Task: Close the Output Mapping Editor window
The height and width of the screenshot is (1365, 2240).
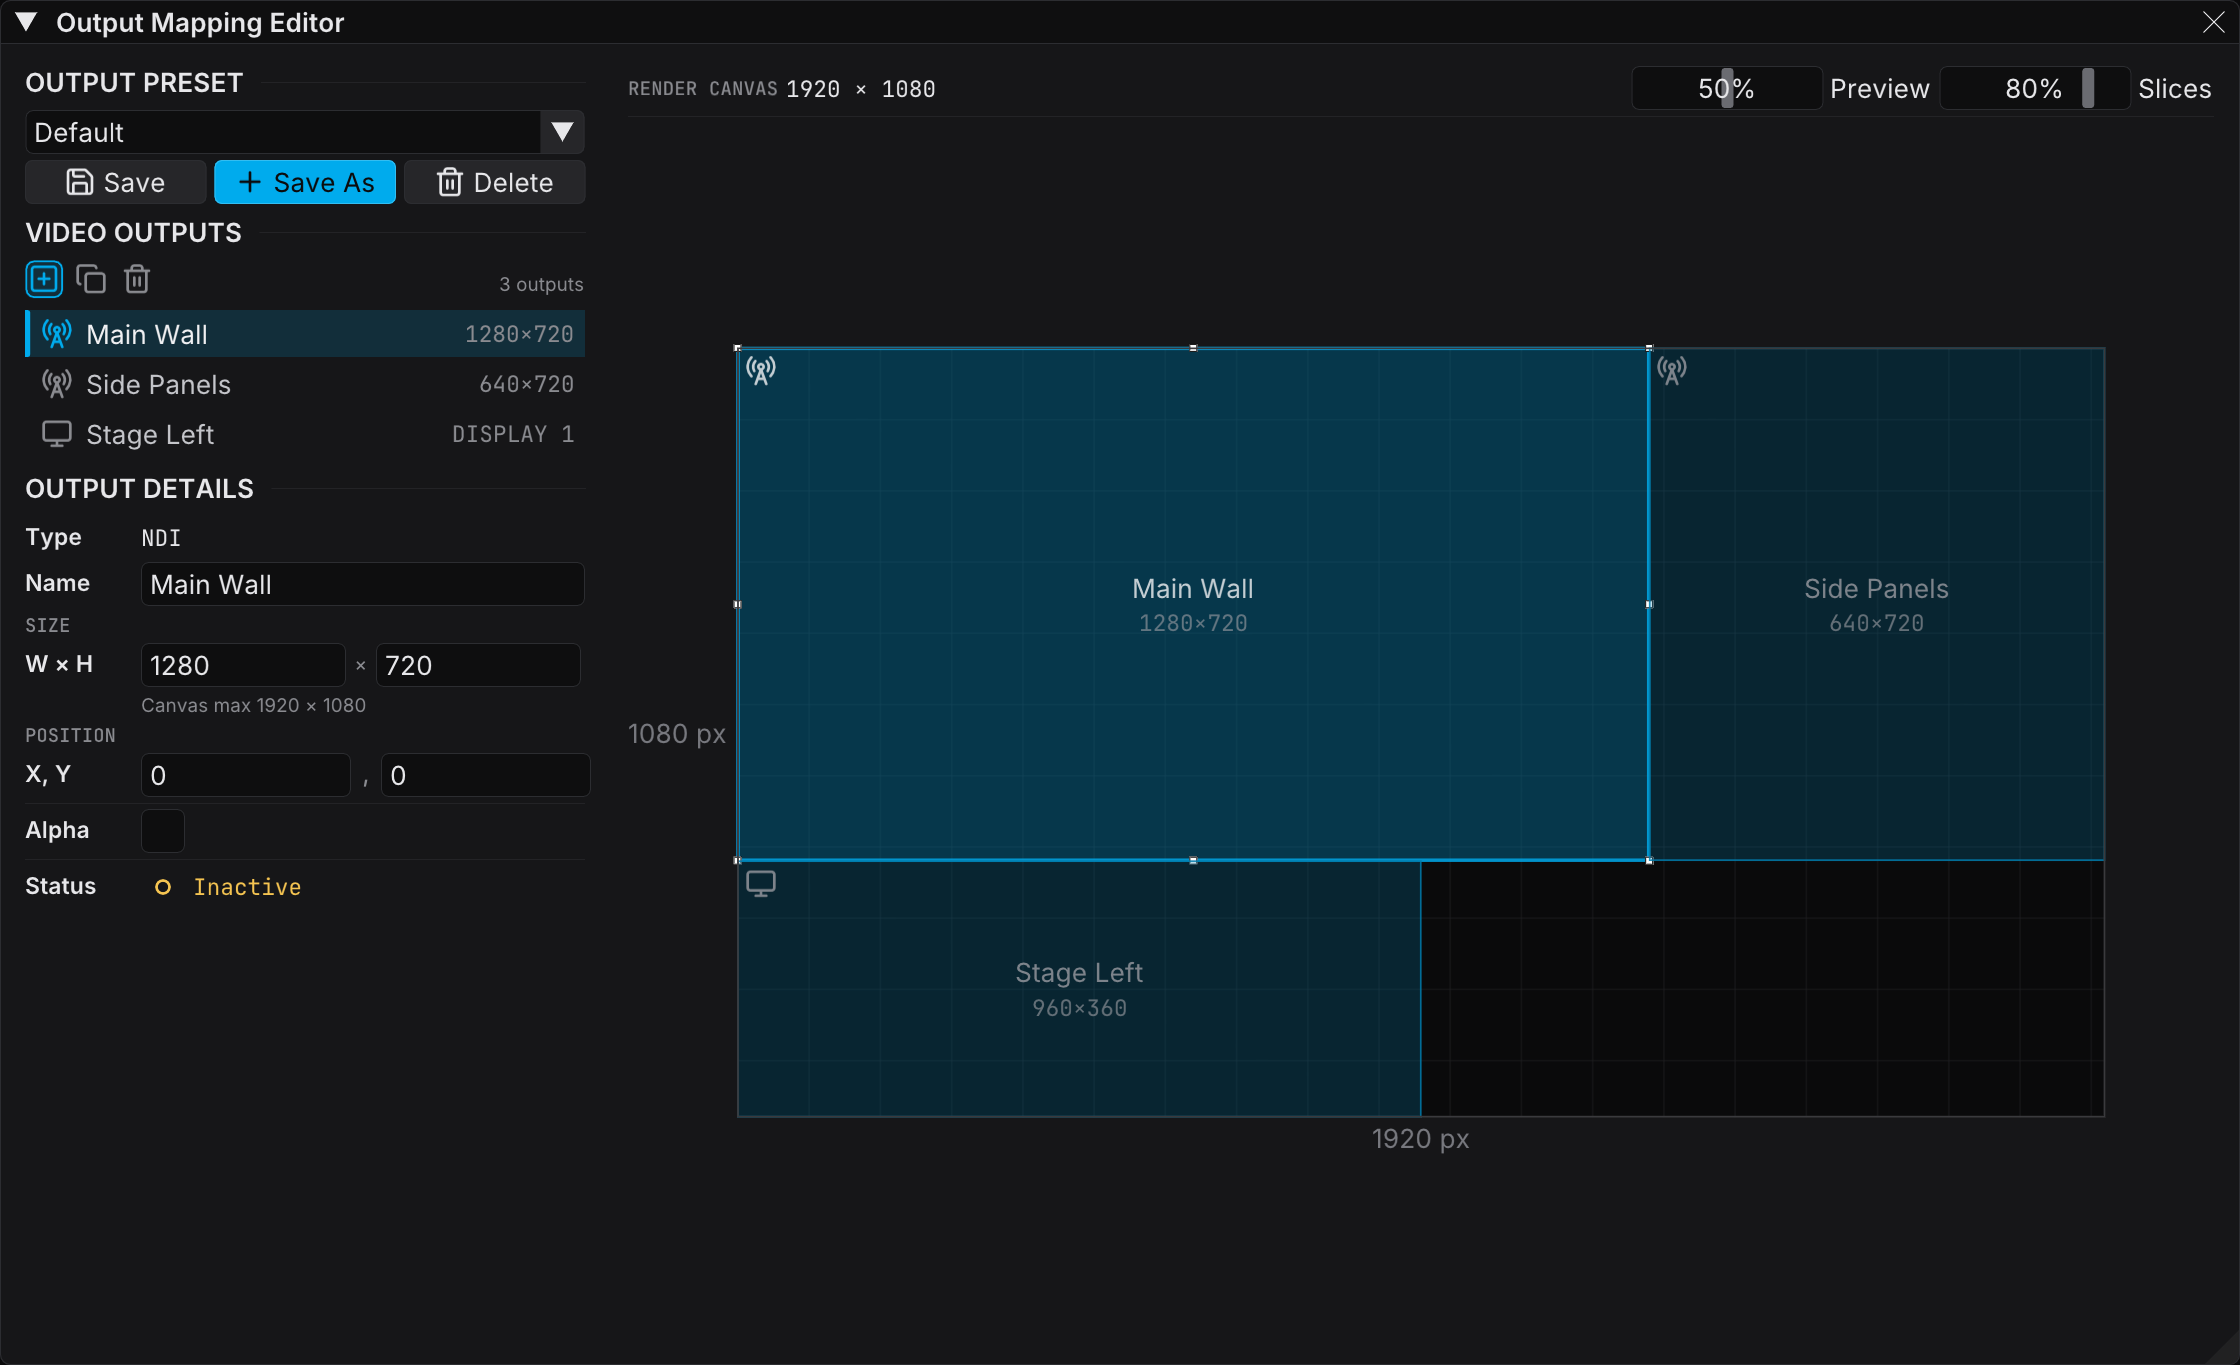Action: (x=2213, y=22)
